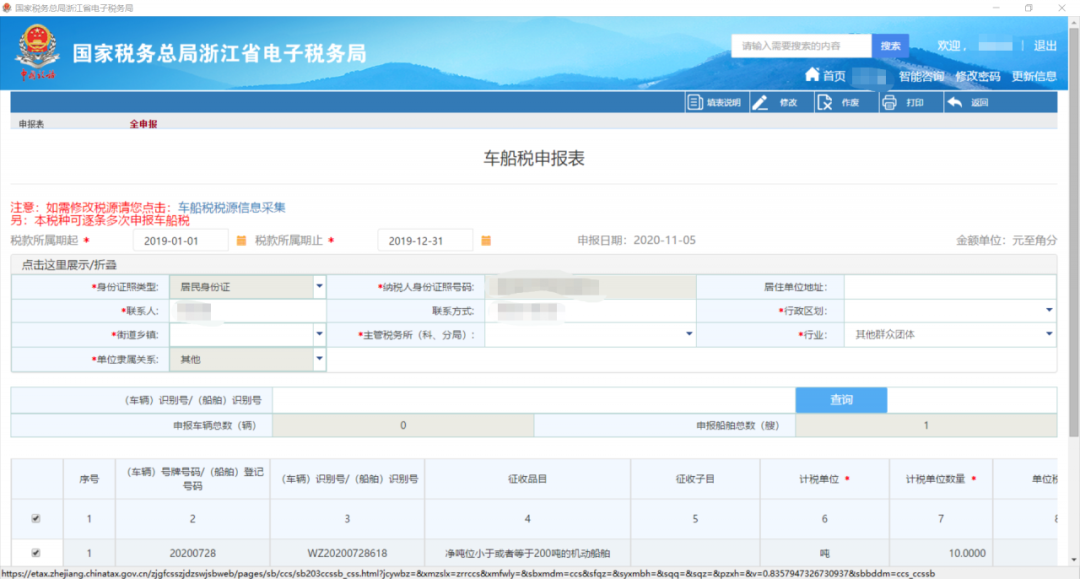Toggle the header row select-all checkbox

point(36,518)
